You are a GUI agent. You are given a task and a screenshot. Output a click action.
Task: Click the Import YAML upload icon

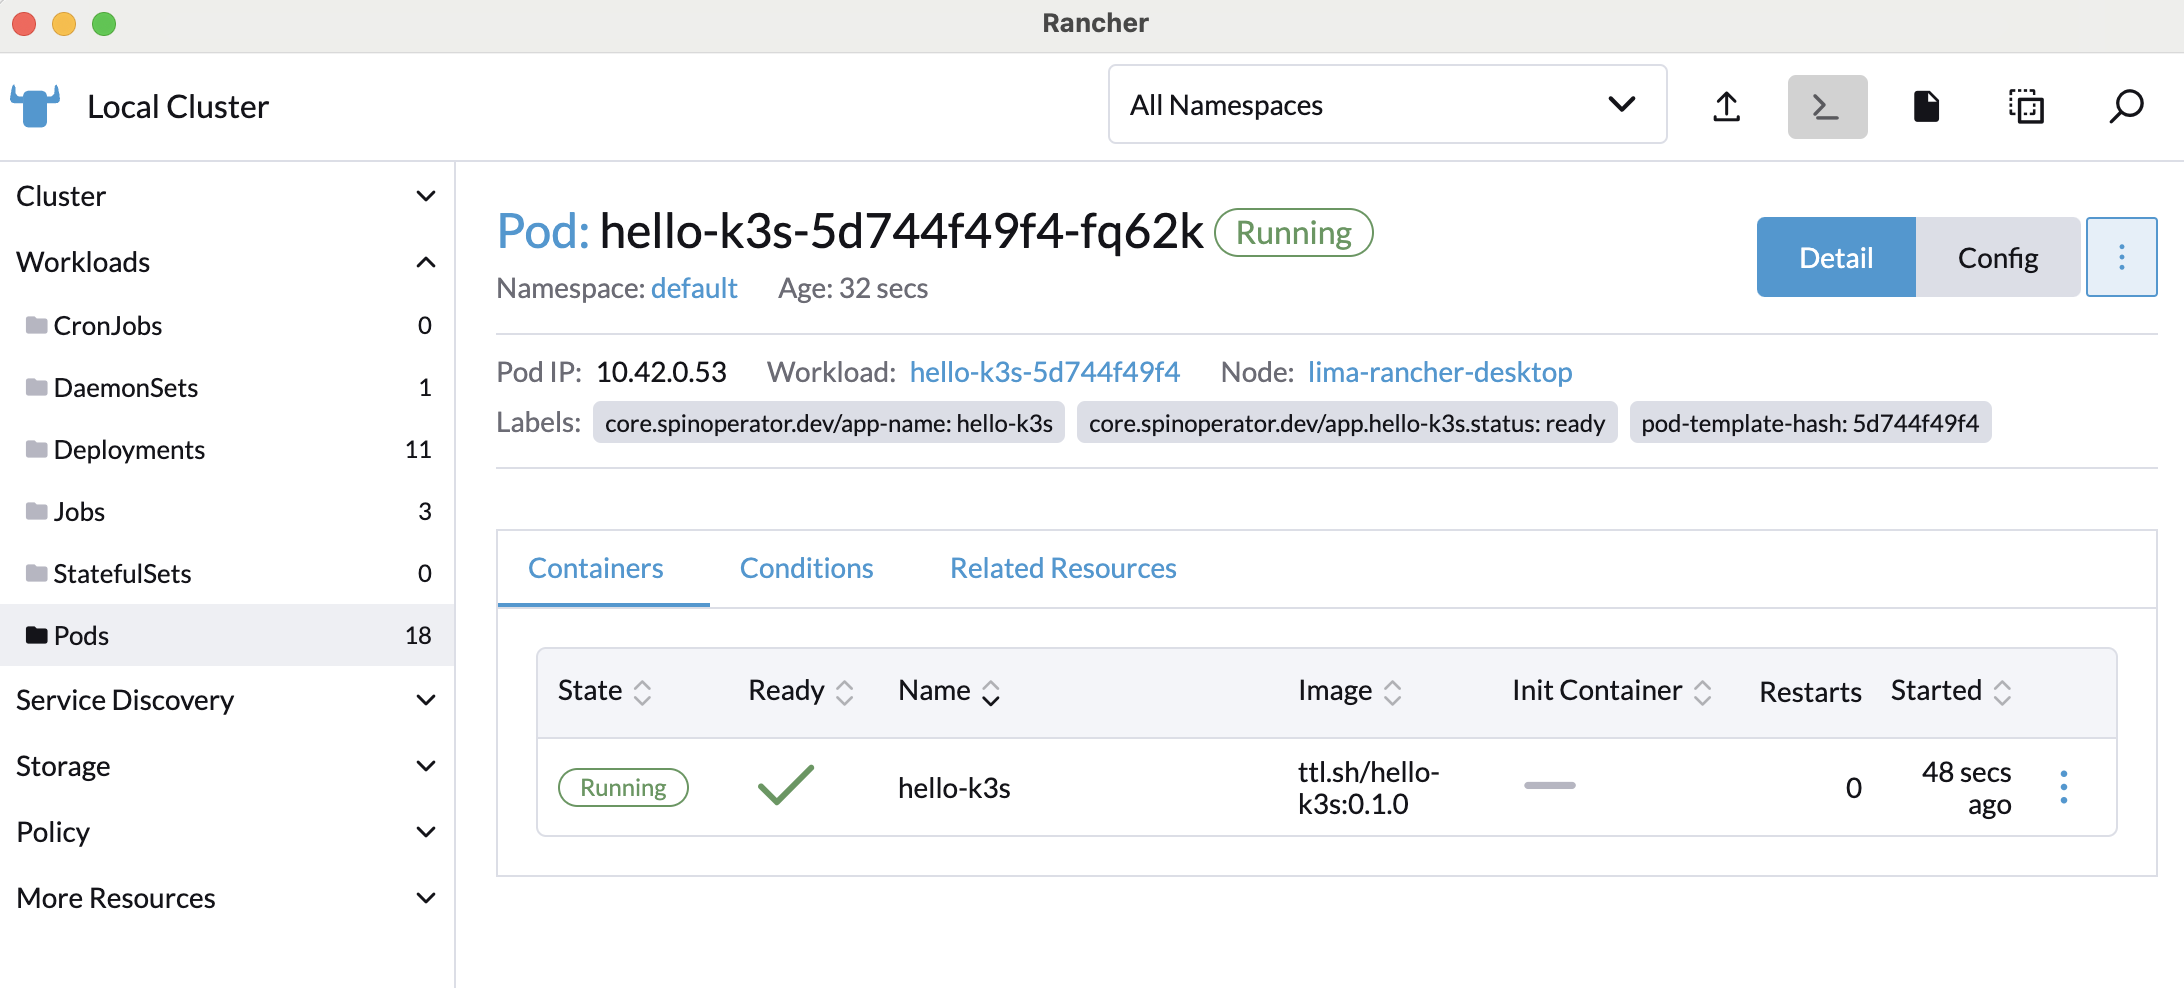(x=1727, y=106)
